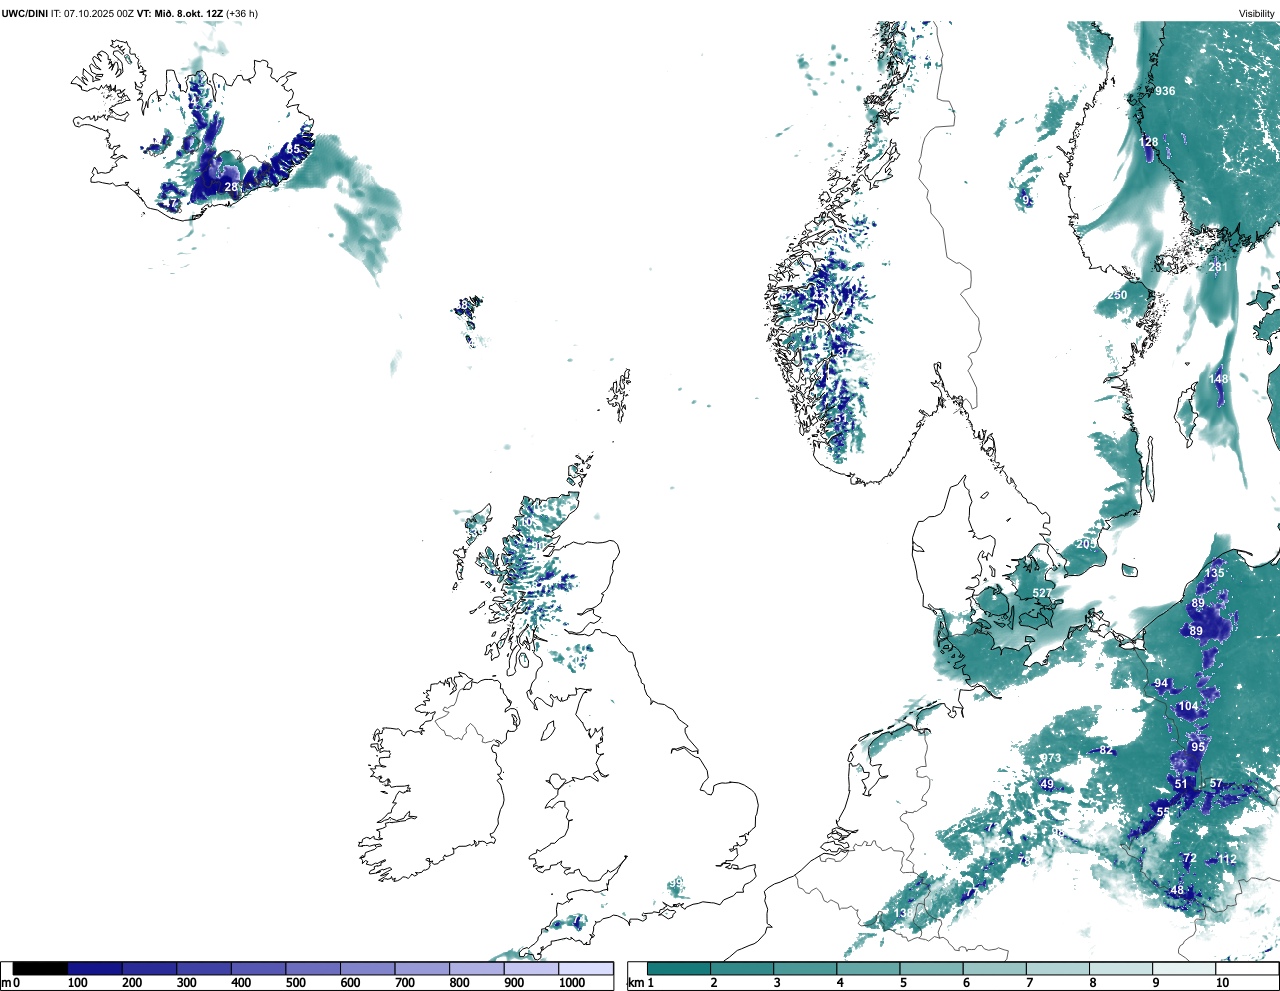This screenshot has width=1280, height=991.
Task: Select the 'IT: 07.10.2025 00Z' initial time text
Action: point(92,14)
